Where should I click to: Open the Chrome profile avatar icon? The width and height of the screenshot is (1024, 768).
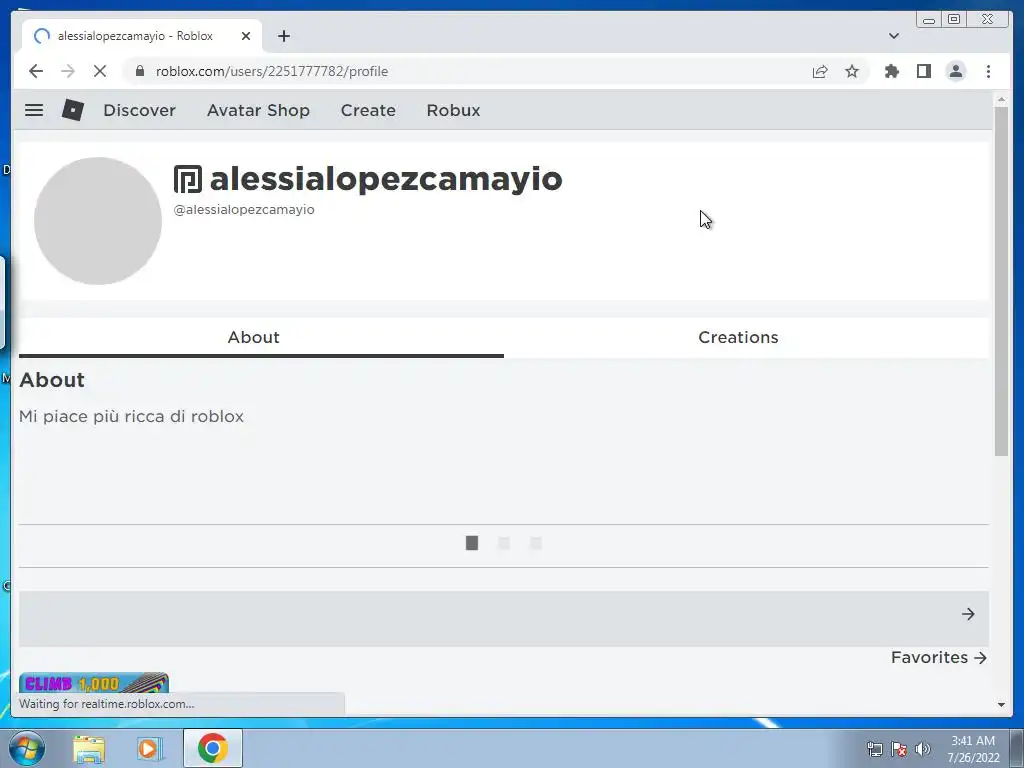(x=955, y=71)
